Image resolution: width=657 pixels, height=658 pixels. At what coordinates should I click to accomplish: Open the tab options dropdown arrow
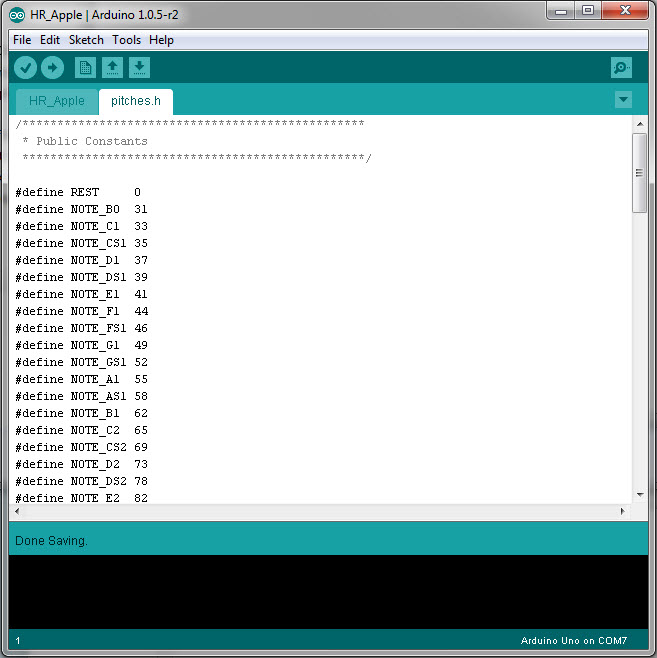623,100
